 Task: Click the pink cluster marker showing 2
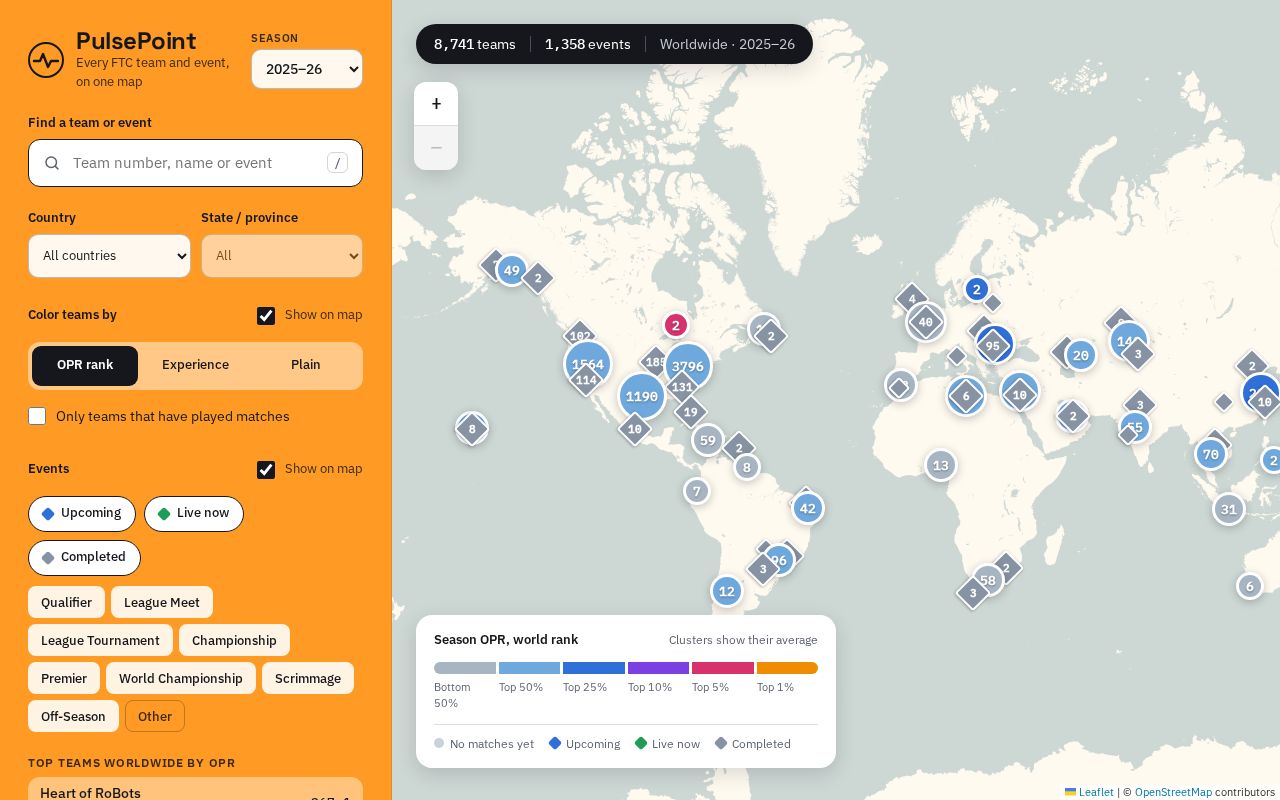(x=676, y=325)
